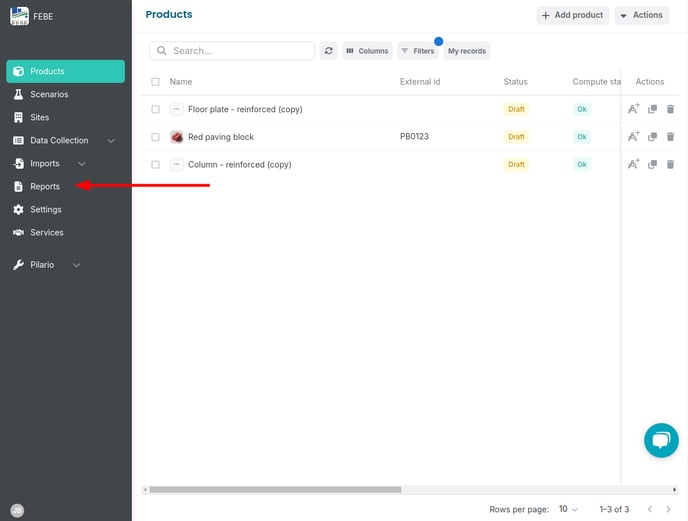Open the Actions dropdown button

(641, 15)
